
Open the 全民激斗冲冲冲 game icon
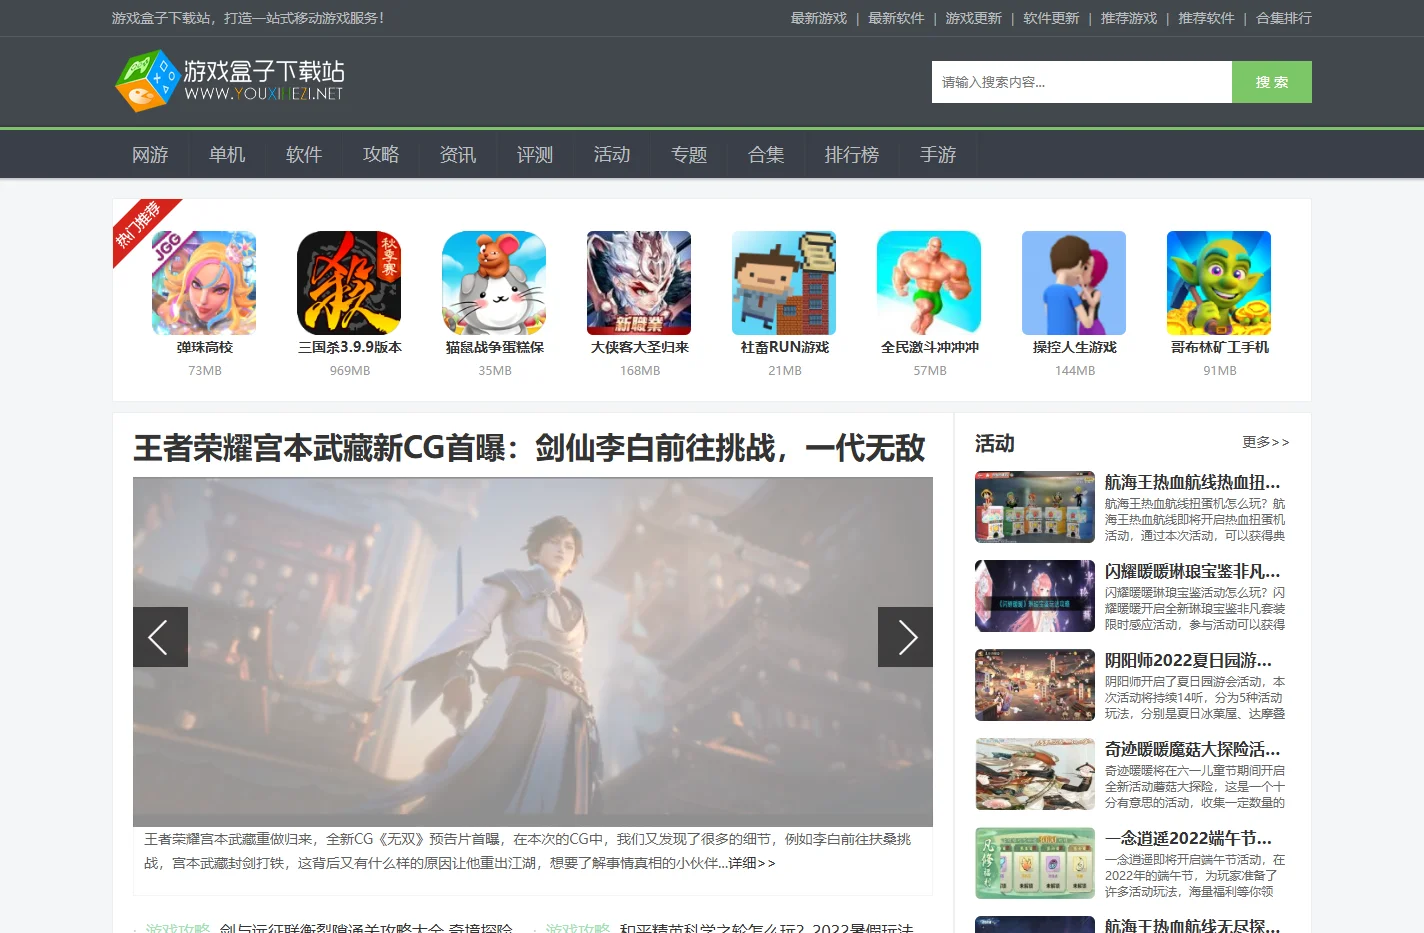929,283
